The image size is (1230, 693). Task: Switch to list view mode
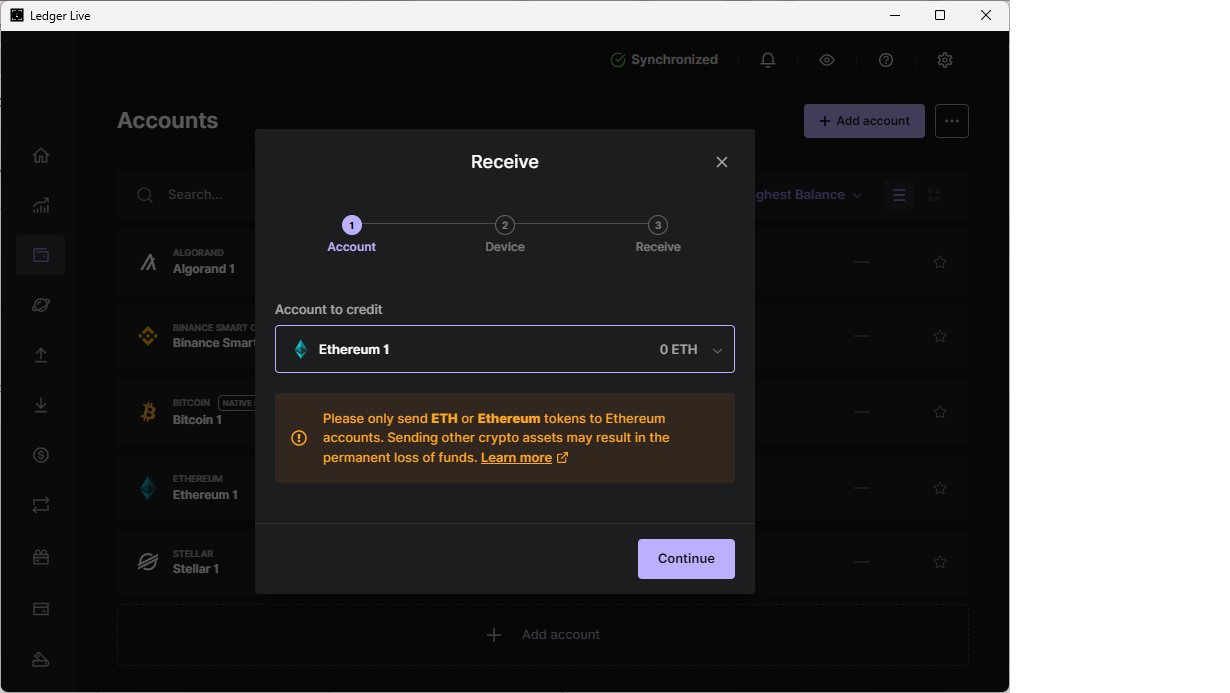point(899,195)
